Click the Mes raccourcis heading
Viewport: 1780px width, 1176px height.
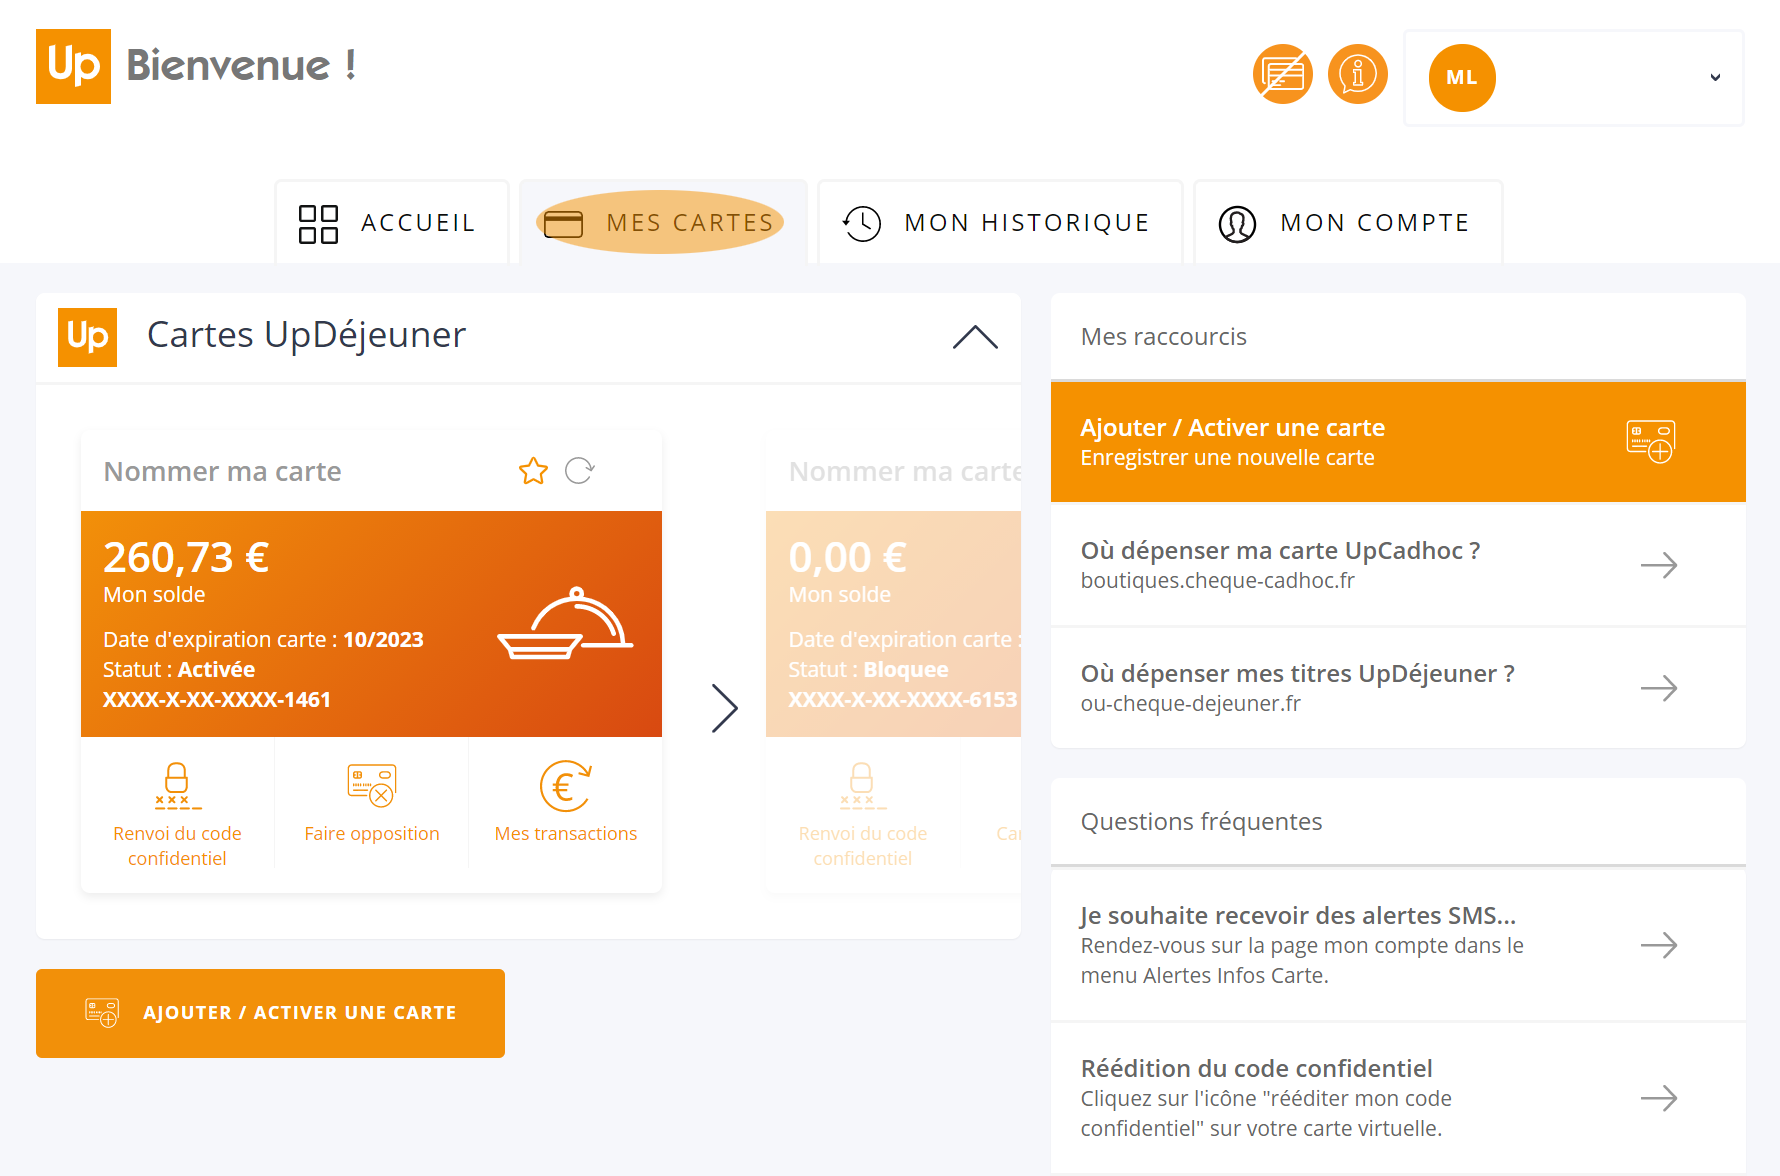[1164, 337]
